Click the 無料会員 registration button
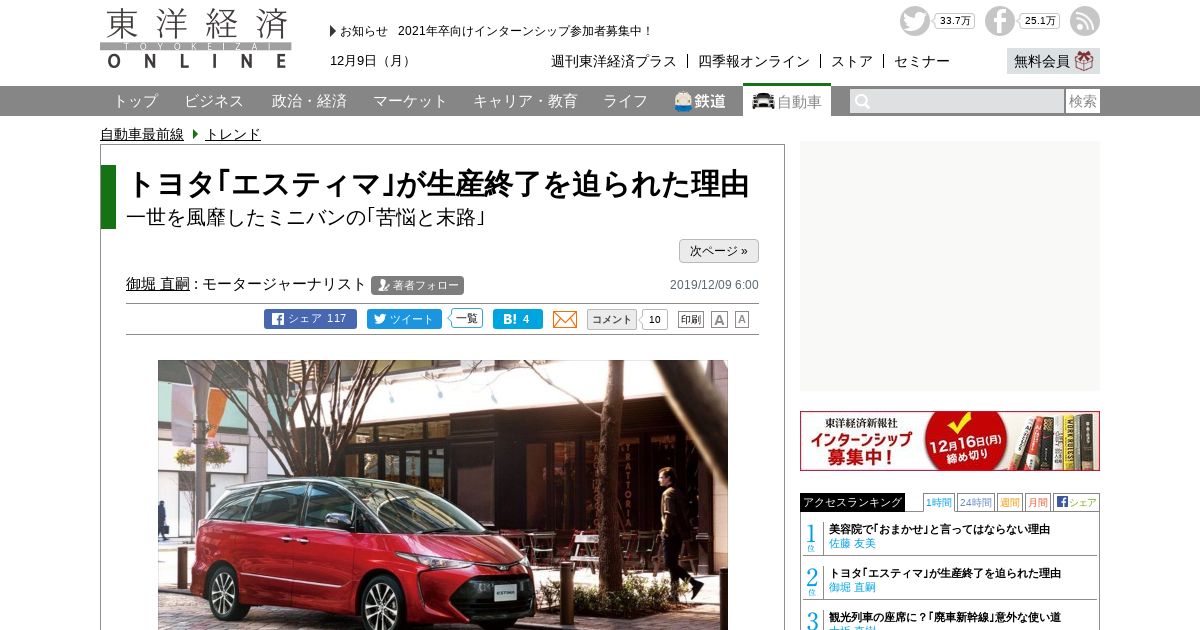Viewport: 1200px width, 630px height. click(x=1053, y=61)
